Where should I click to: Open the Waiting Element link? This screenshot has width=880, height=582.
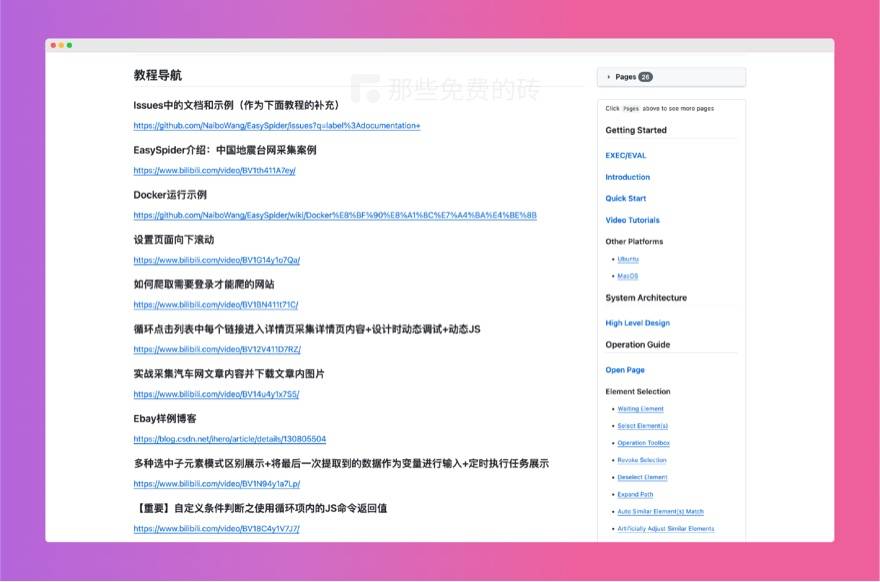(x=640, y=409)
